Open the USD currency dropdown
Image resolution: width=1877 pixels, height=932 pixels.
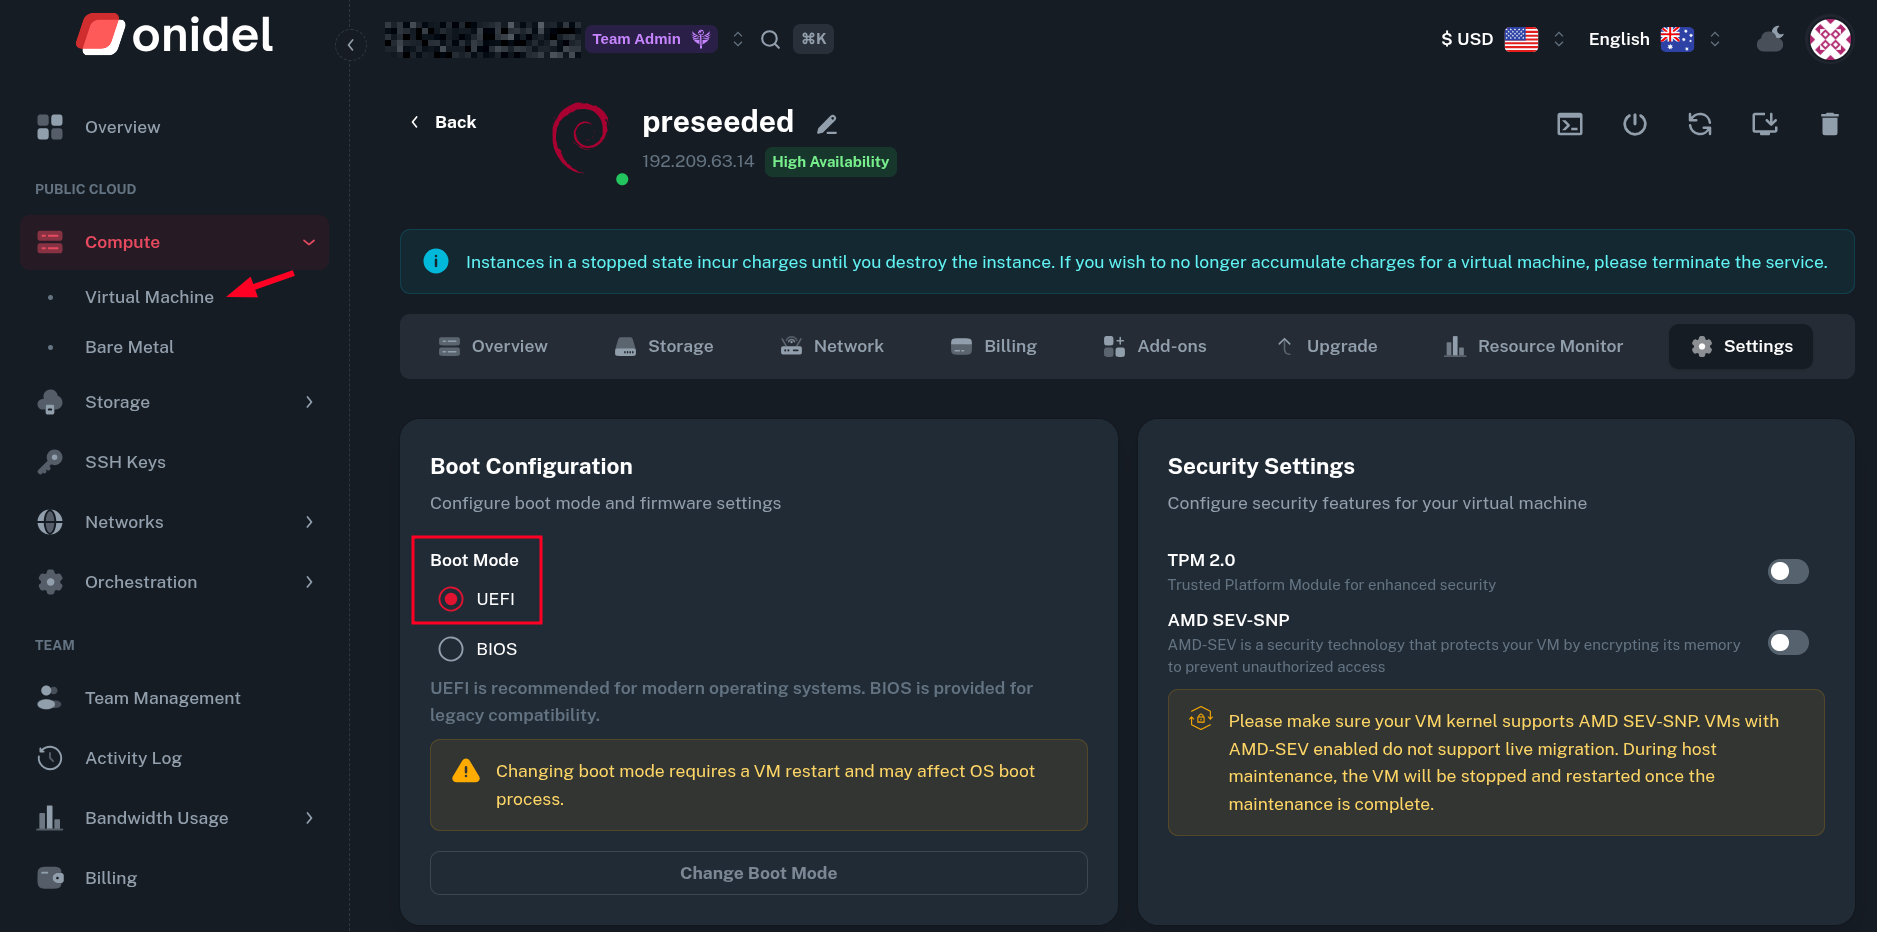tap(1502, 39)
